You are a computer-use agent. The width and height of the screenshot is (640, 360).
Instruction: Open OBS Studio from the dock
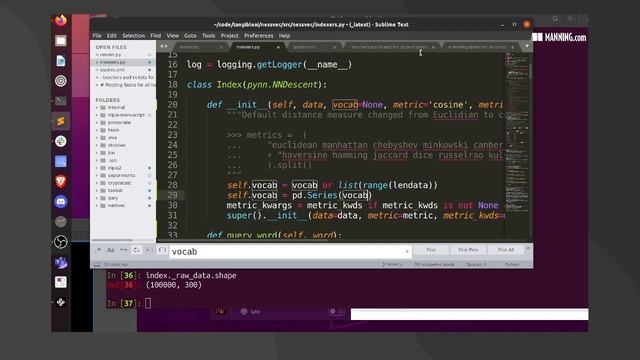[x=61, y=242]
